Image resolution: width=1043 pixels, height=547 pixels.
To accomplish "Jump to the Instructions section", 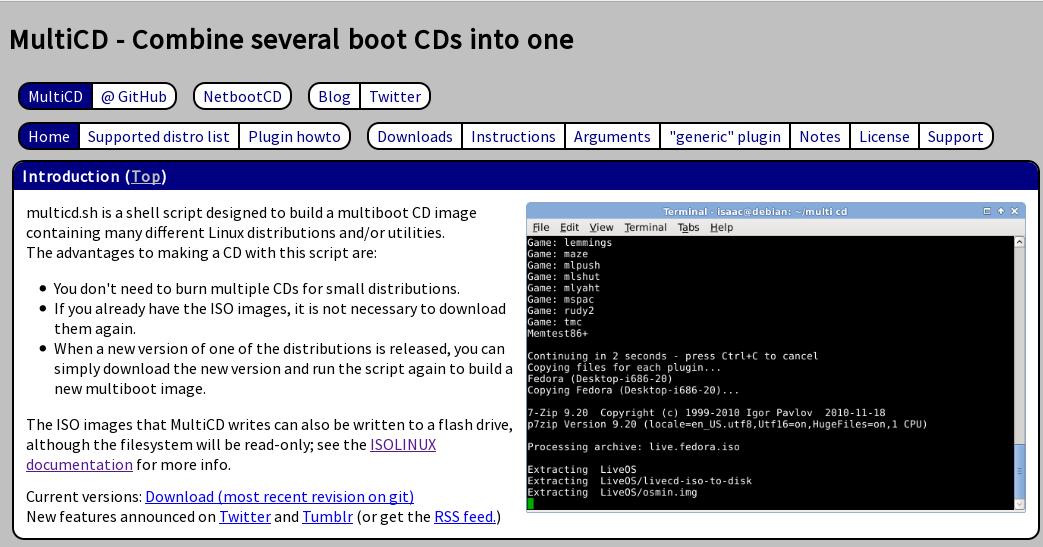I will click(x=514, y=136).
